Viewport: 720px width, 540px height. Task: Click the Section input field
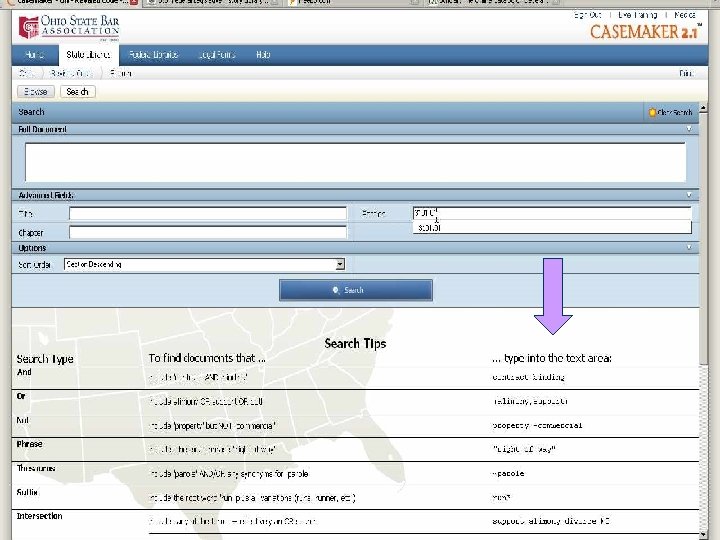[552, 213]
